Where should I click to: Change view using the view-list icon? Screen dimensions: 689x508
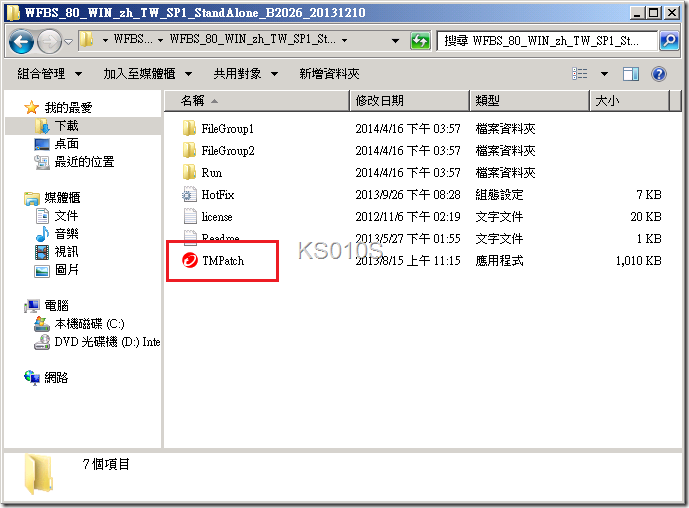580,74
